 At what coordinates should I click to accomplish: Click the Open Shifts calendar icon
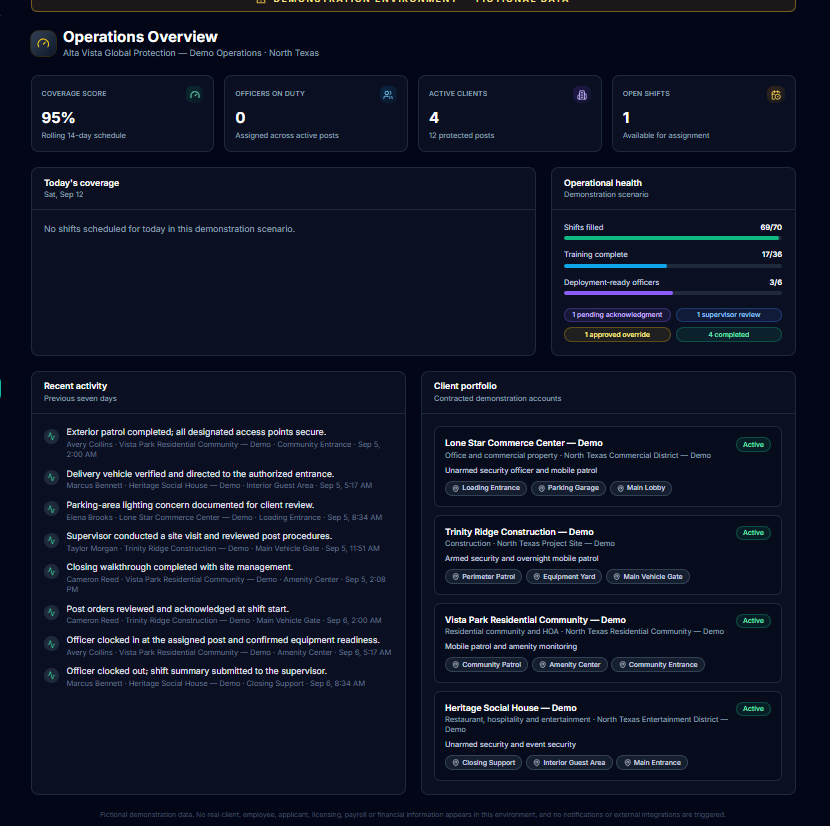775,95
